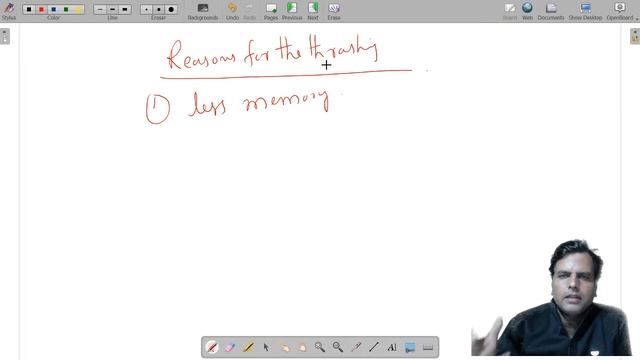Select the Eraser tool in stylus palette

click(230, 347)
